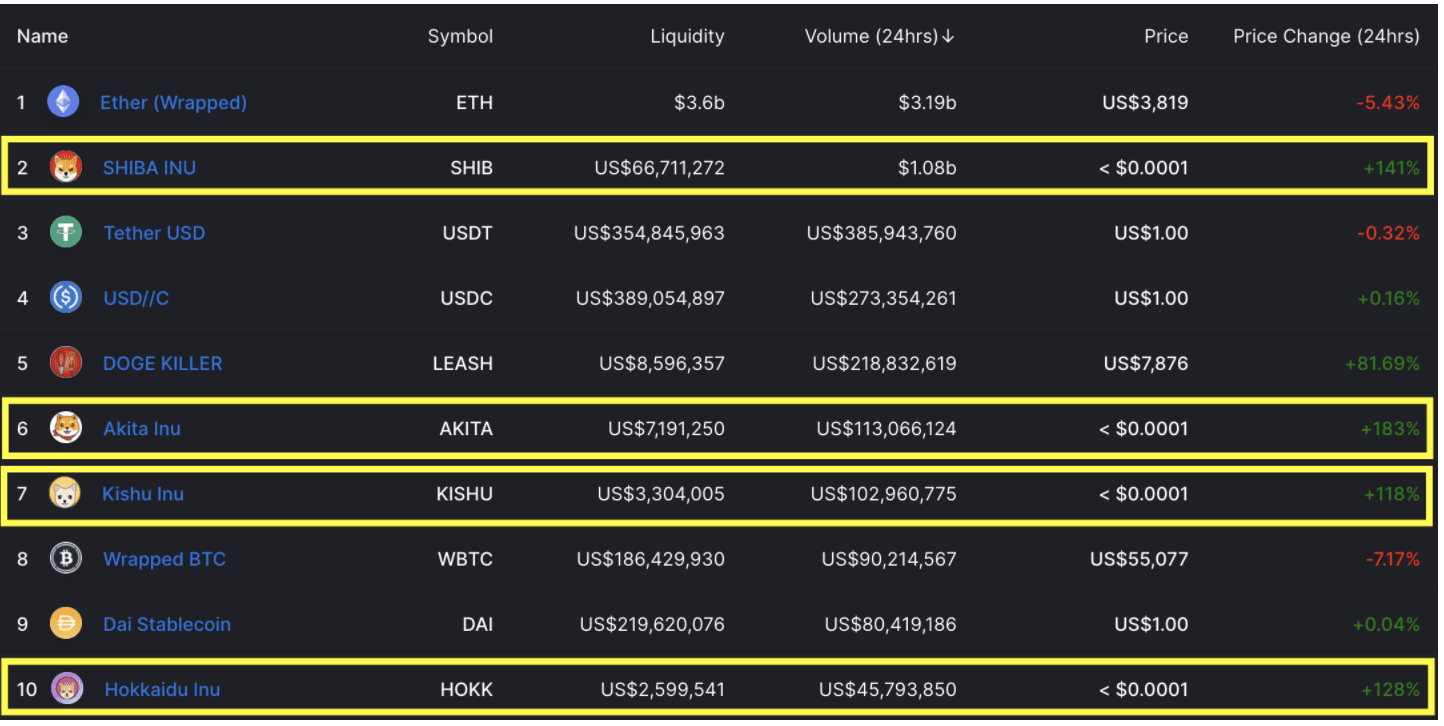Sort table by Price column header
This screenshot has height=726, width=1444.
pyautogui.click(x=1166, y=37)
